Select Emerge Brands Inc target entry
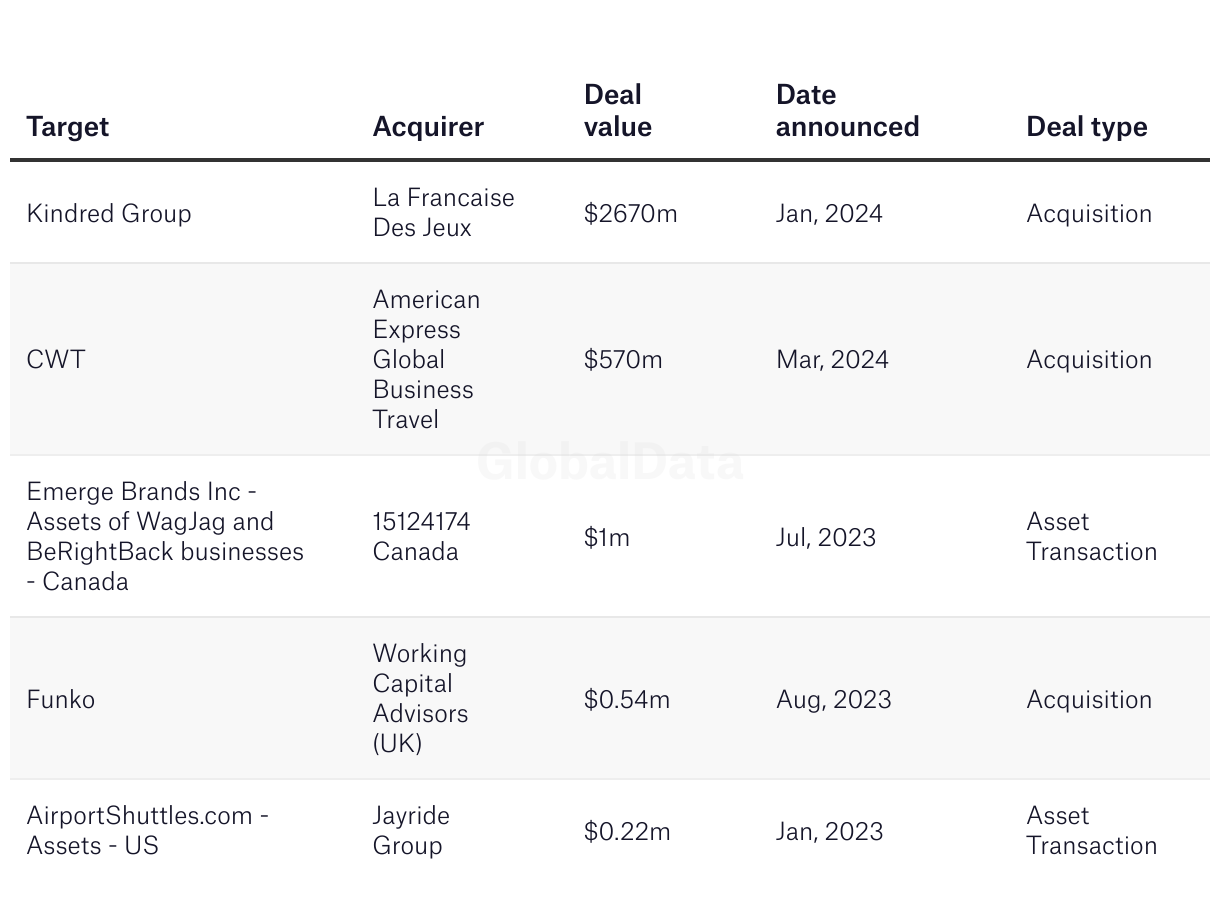Image resolution: width=1220 pixels, height=922 pixels. point(165,536)
